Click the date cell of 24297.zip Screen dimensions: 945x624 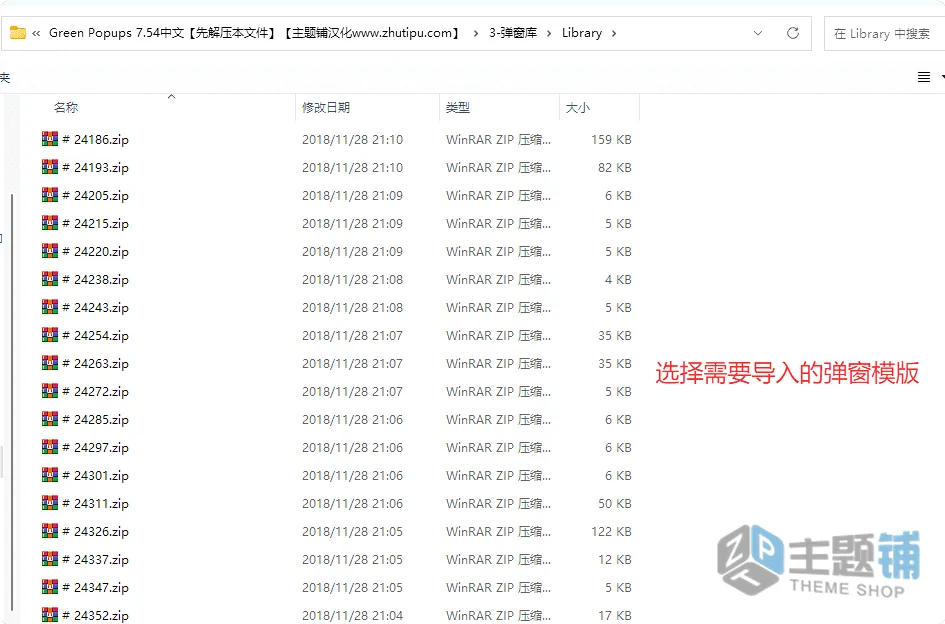coord(353,447)
